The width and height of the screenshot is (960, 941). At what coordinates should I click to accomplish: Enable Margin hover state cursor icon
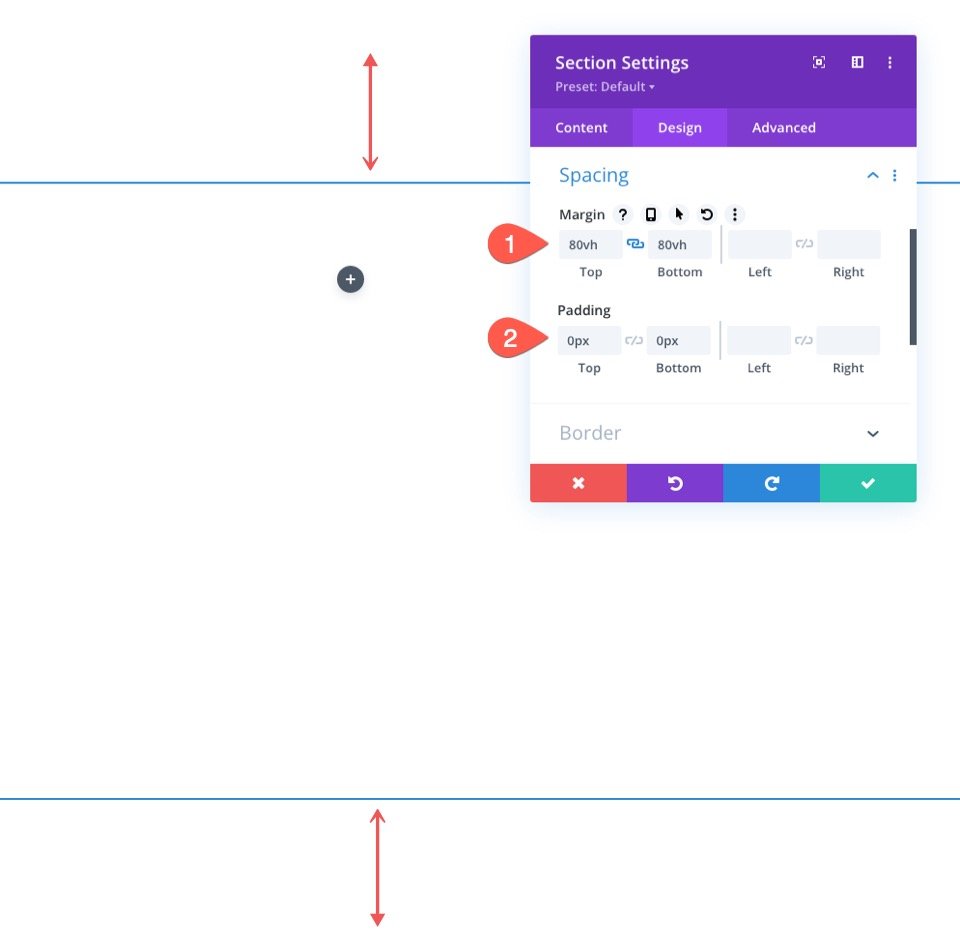pyautogui.click(x=678, y=214)
